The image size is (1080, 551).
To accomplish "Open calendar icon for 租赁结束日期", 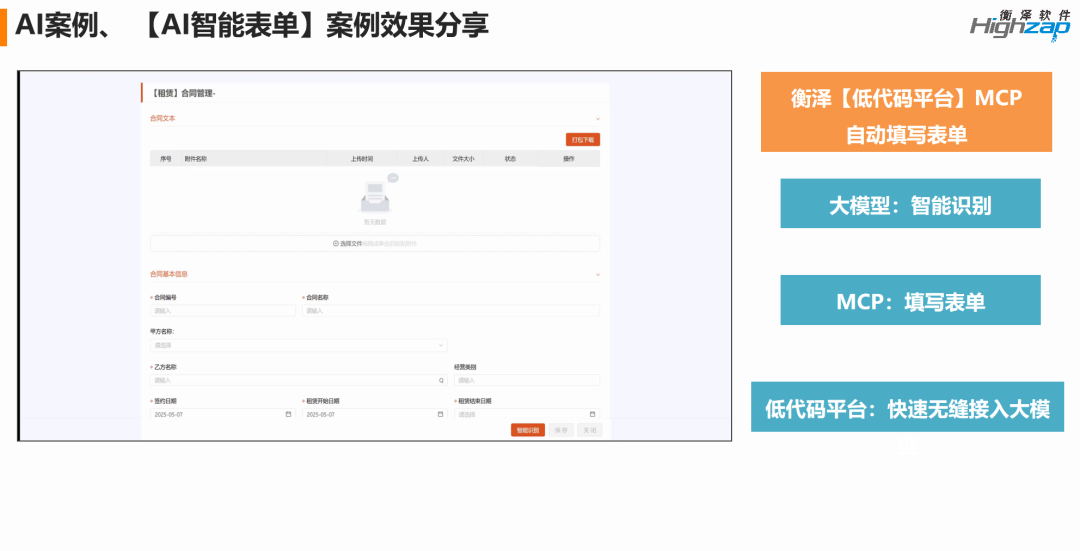I will pos(592,414).
